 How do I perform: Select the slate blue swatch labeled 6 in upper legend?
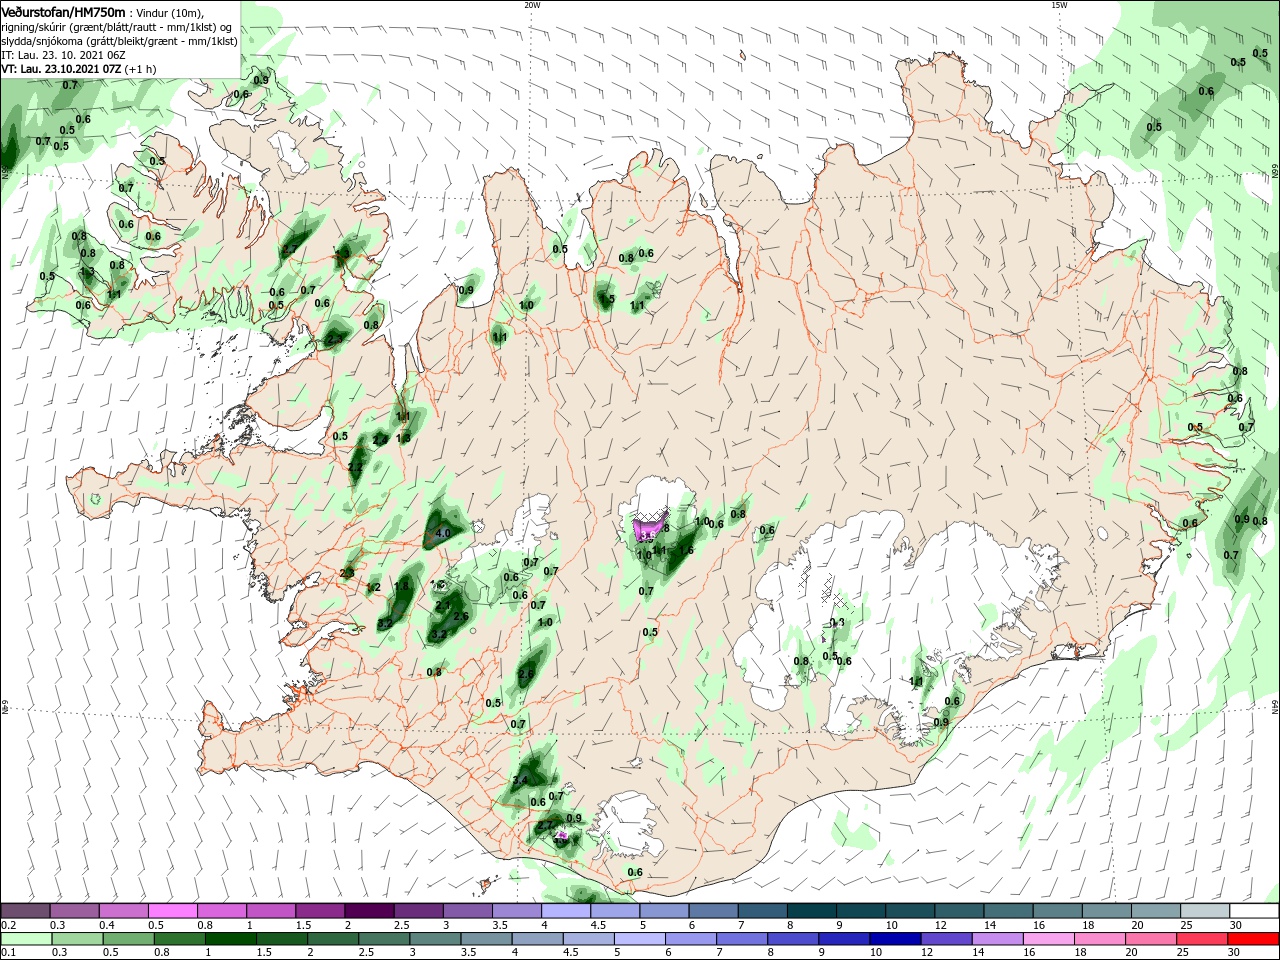[x=713, y=910]
